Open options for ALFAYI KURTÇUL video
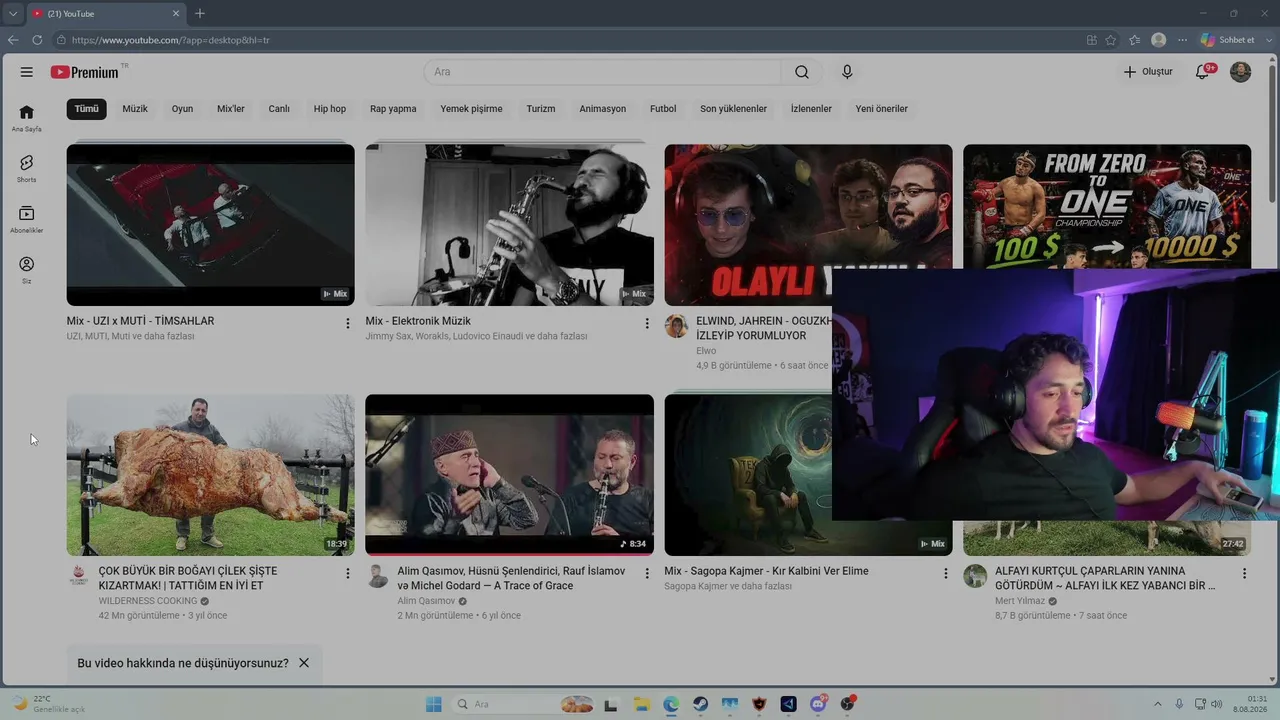 click(x=1244, y=573)
